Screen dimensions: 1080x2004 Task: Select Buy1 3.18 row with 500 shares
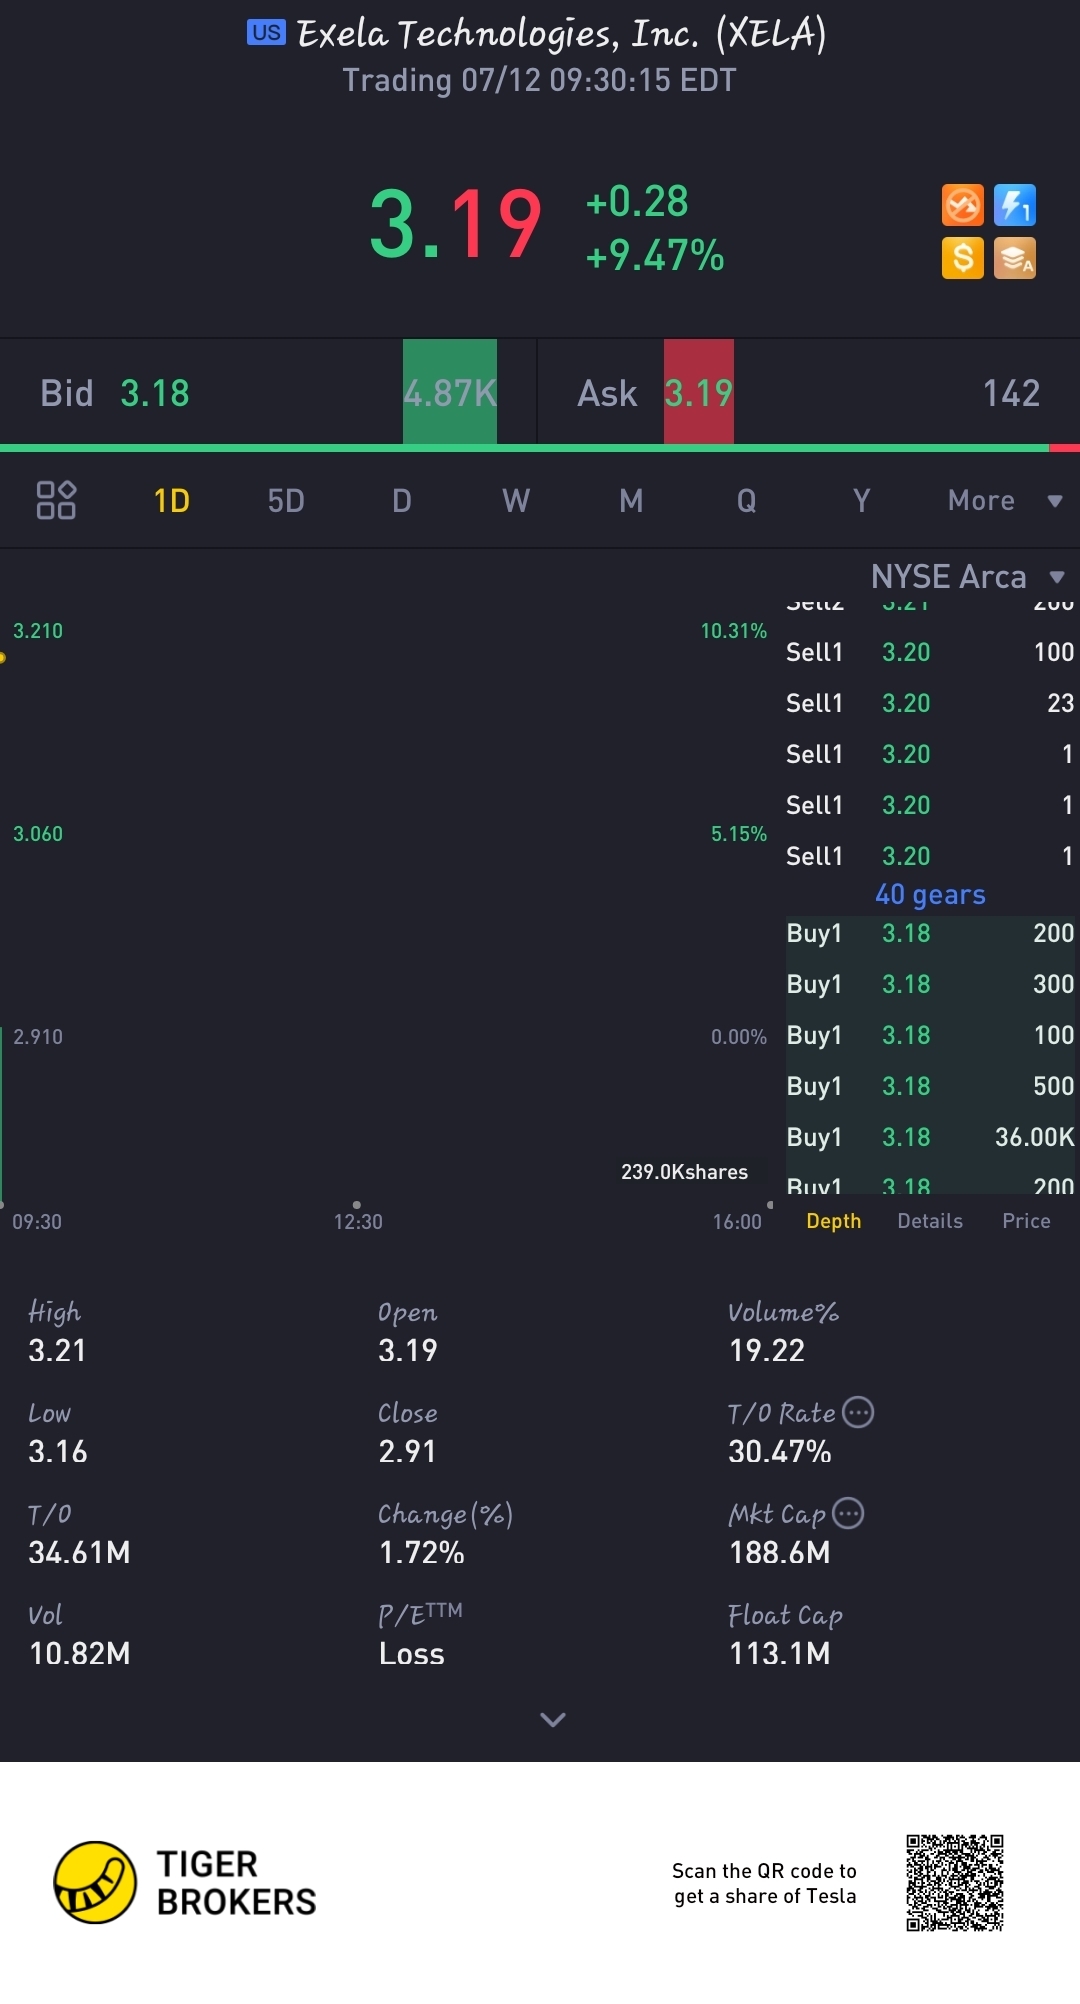930,1086
